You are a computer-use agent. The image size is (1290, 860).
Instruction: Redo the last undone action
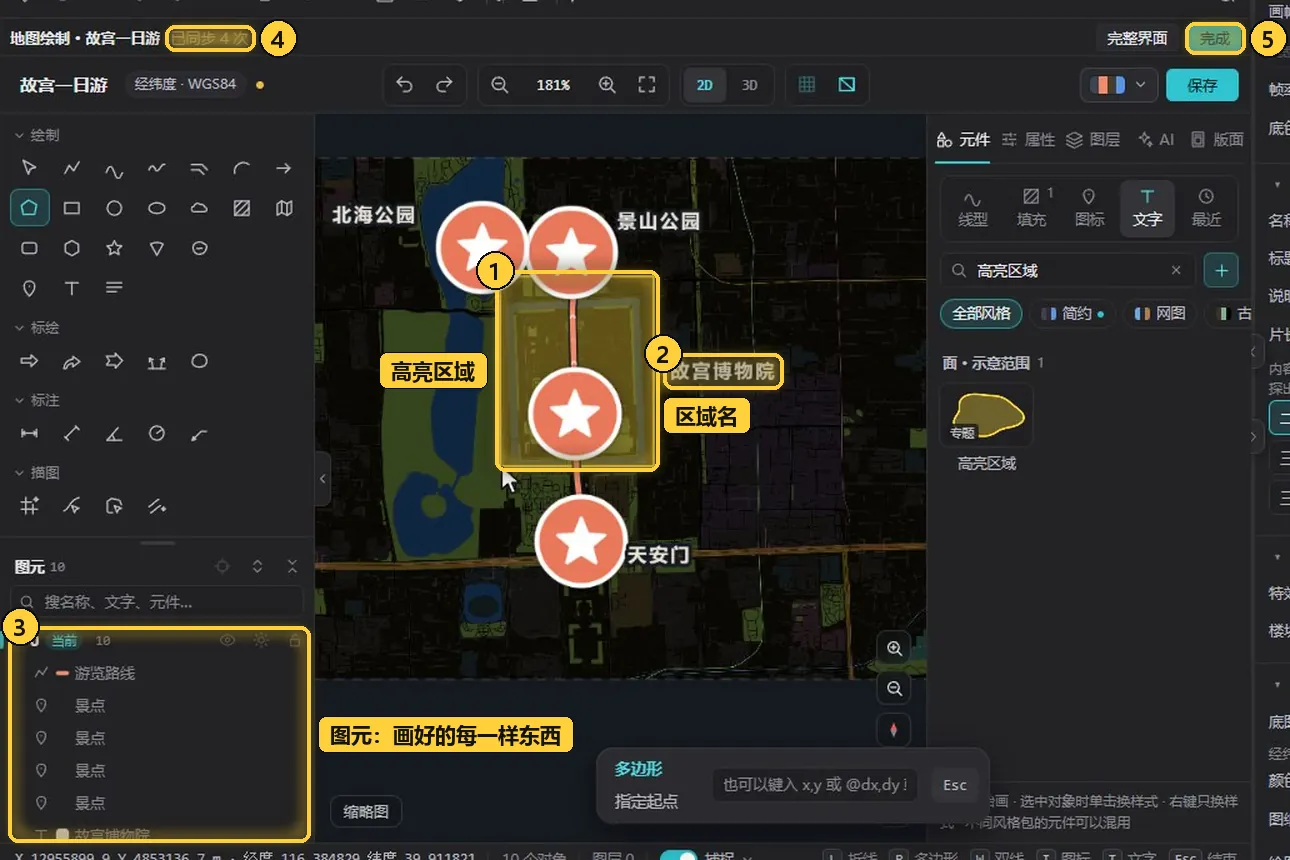point(444,85)
